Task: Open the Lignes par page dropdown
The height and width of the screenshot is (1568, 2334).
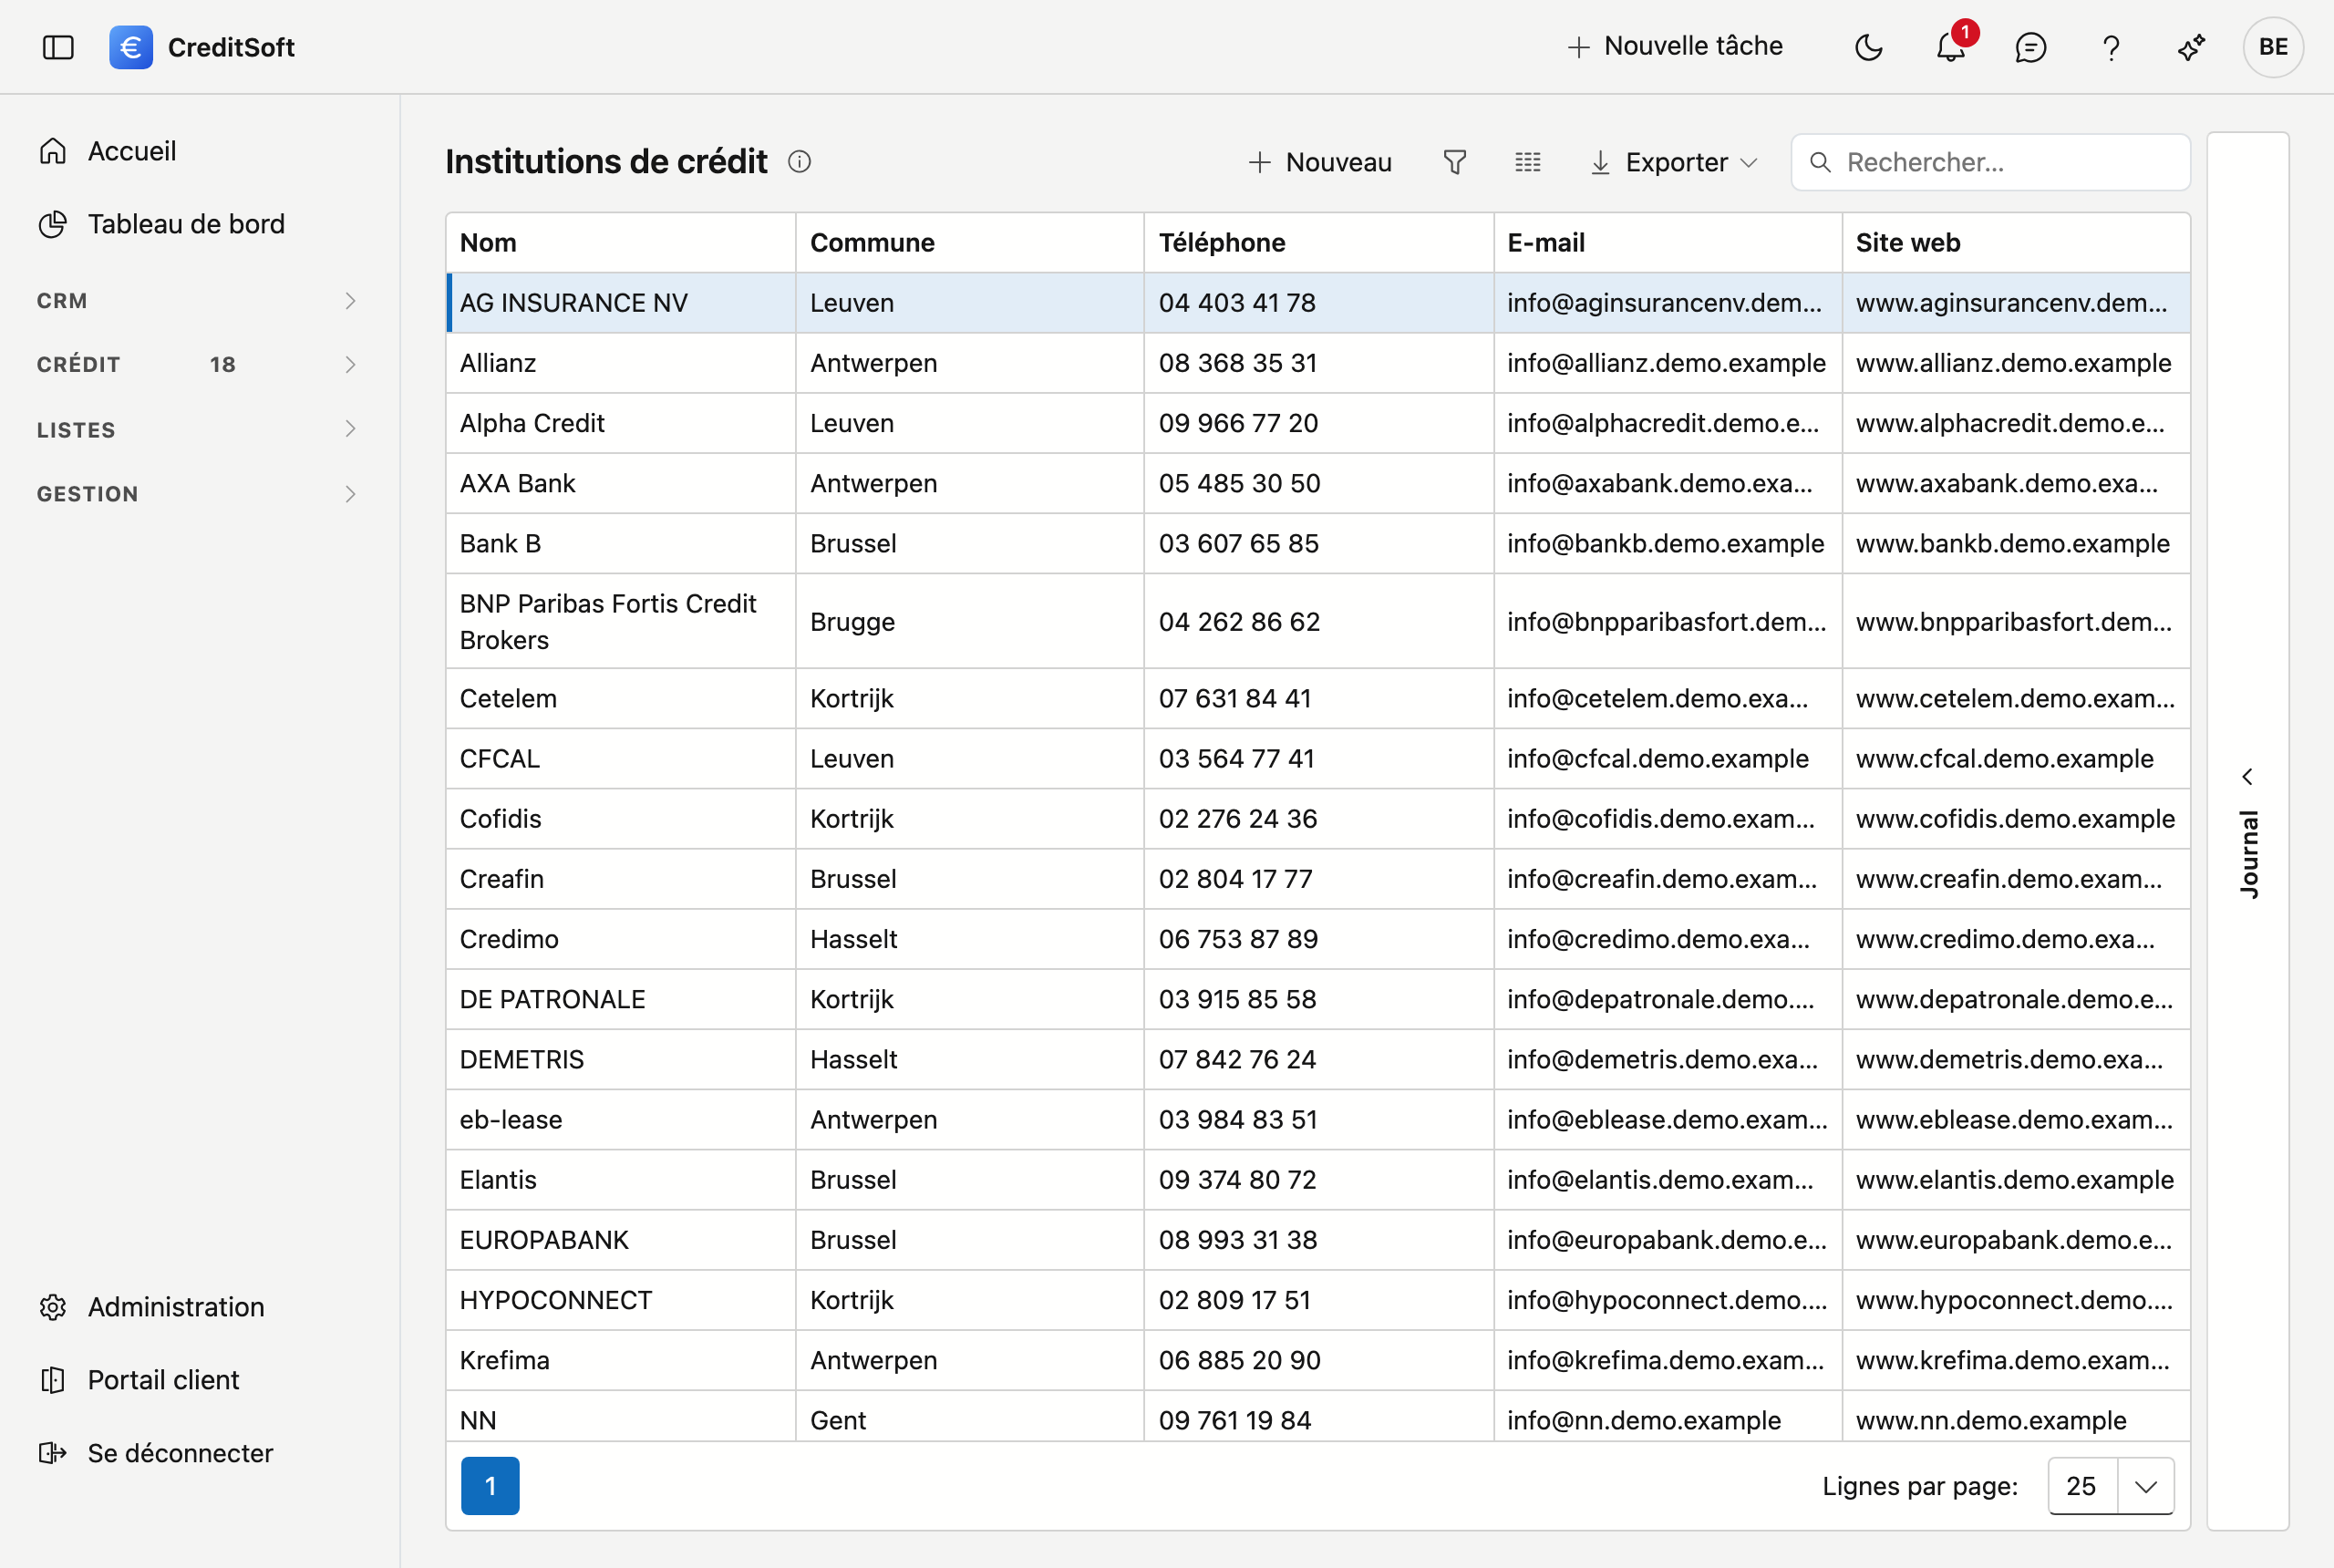Action: (x=2111, y=1486)
